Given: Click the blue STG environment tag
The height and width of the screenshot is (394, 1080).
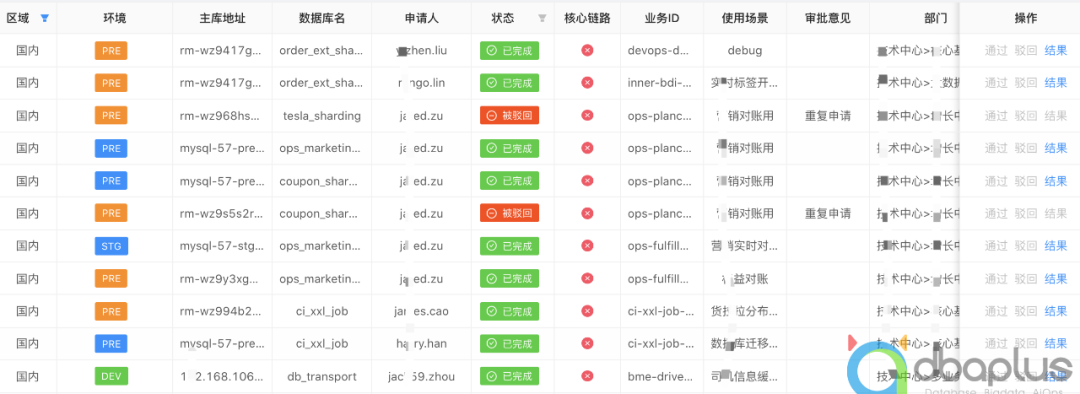Looking at the screenshot, I should pos(111,246).
